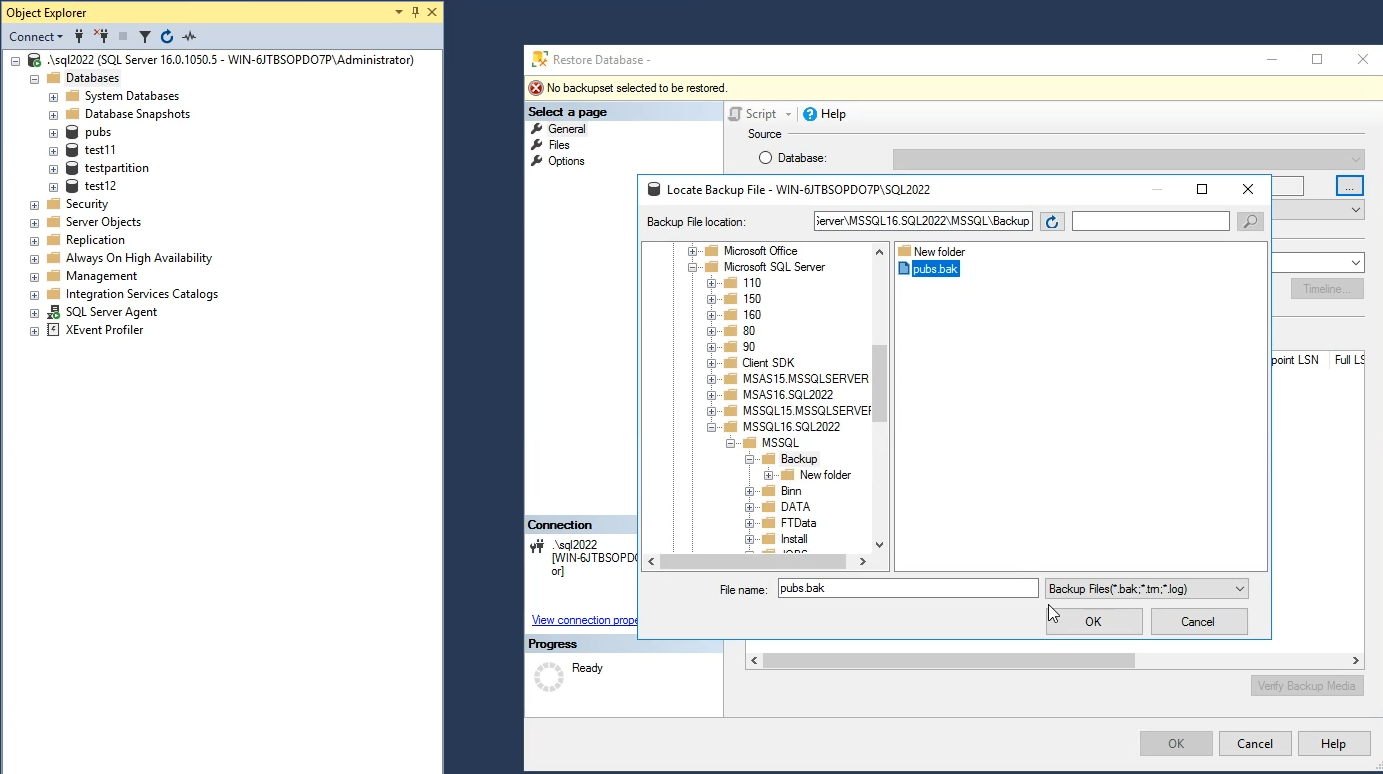Click the XEvent Profiler icon
Image resolution: width=1383 pixels, height=774 pixels.
click(x=53, y=330)
